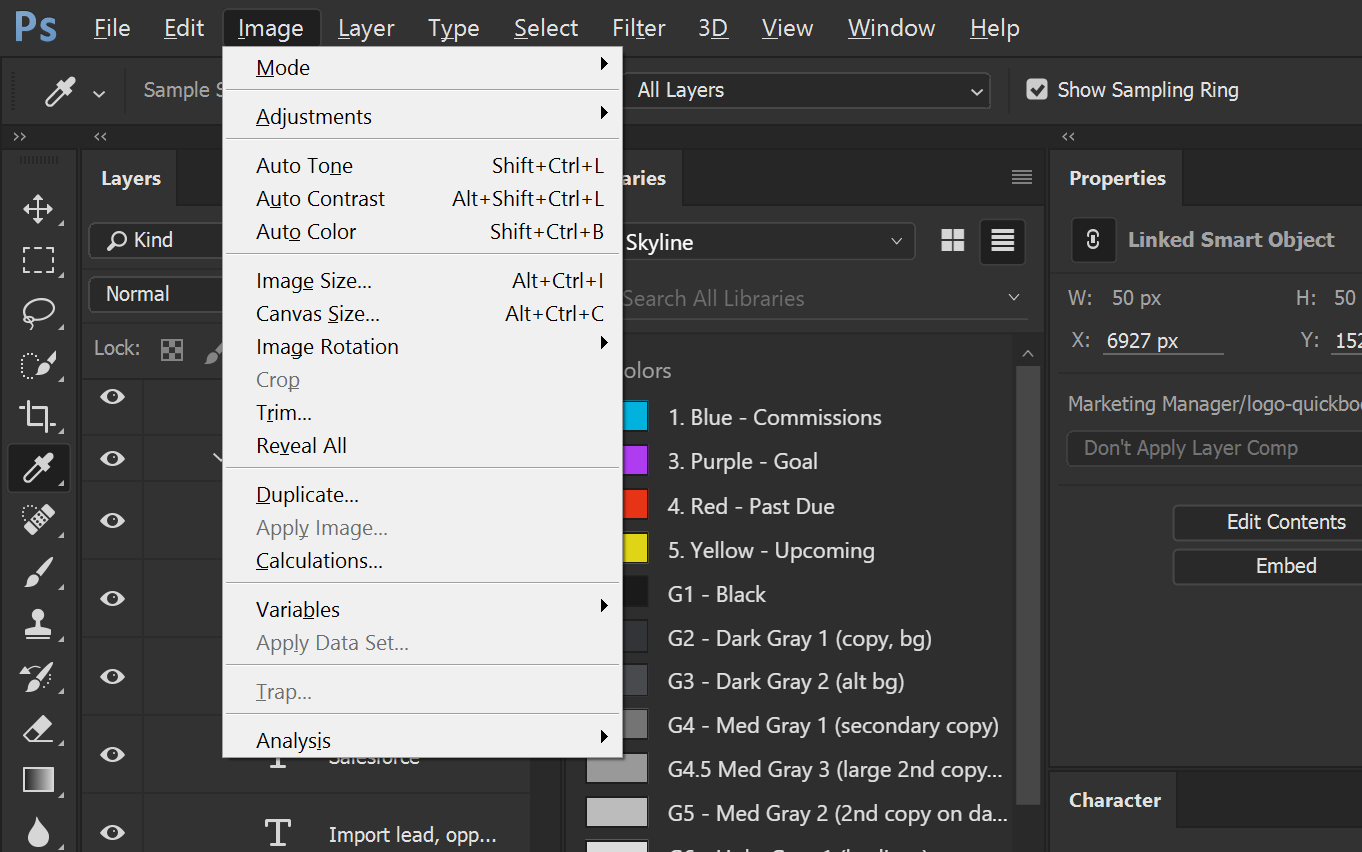
Task: Select the Lasso tool
Action: coord(38,312)
